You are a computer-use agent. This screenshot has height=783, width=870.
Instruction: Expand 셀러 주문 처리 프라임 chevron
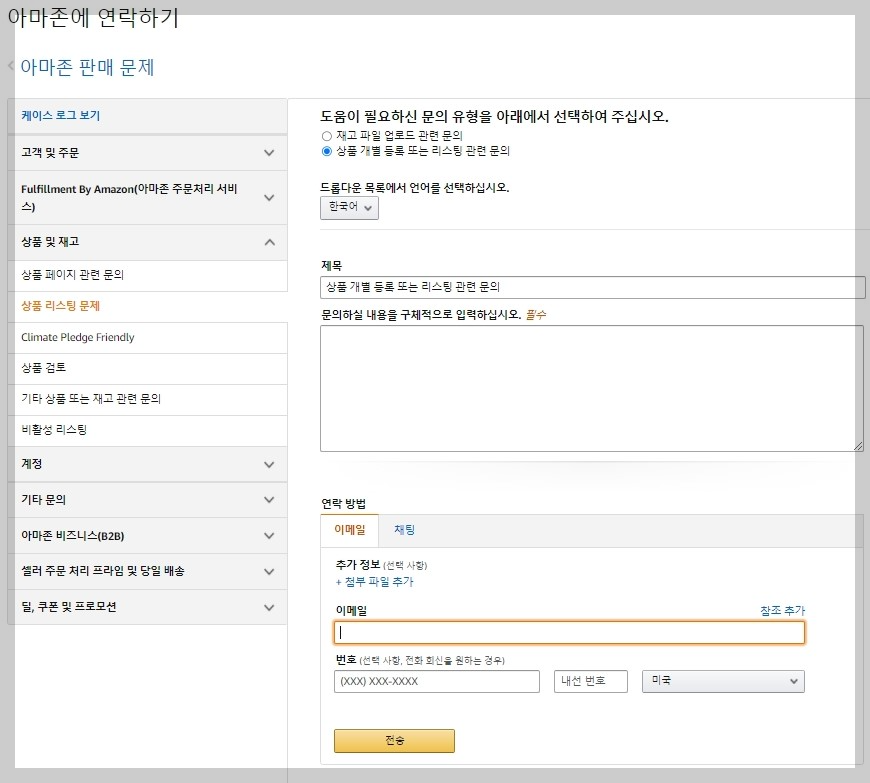point(269,571)
